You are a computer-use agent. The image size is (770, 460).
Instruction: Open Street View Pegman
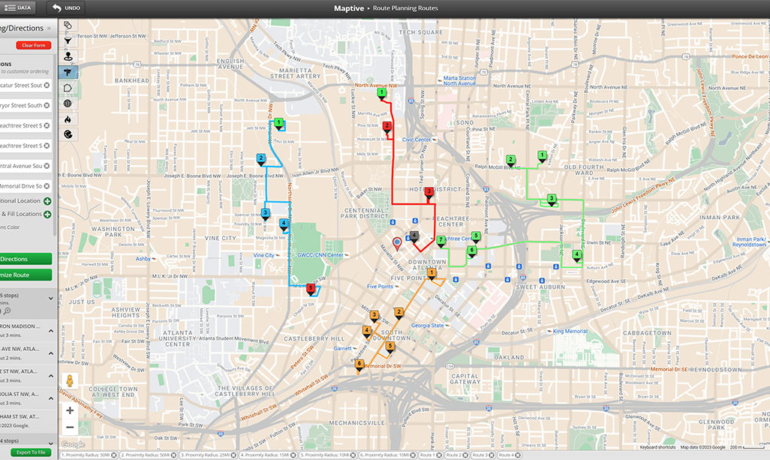pyautogui.click(x=70, y=381)
